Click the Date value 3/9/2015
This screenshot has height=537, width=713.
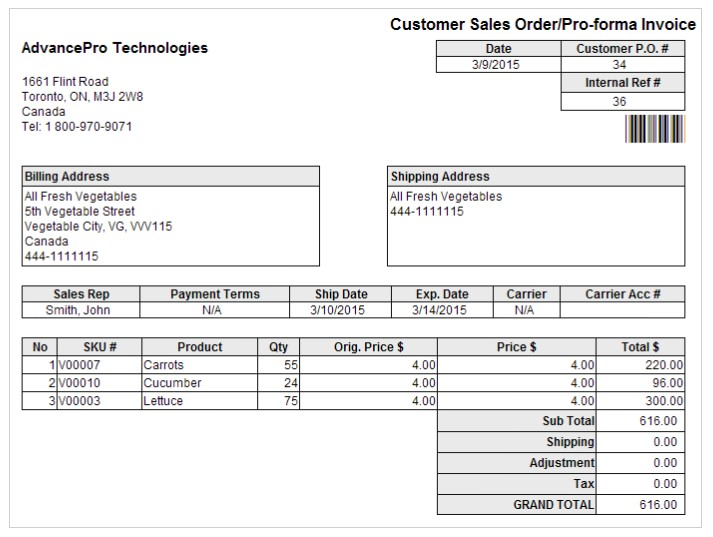point(497,64)
